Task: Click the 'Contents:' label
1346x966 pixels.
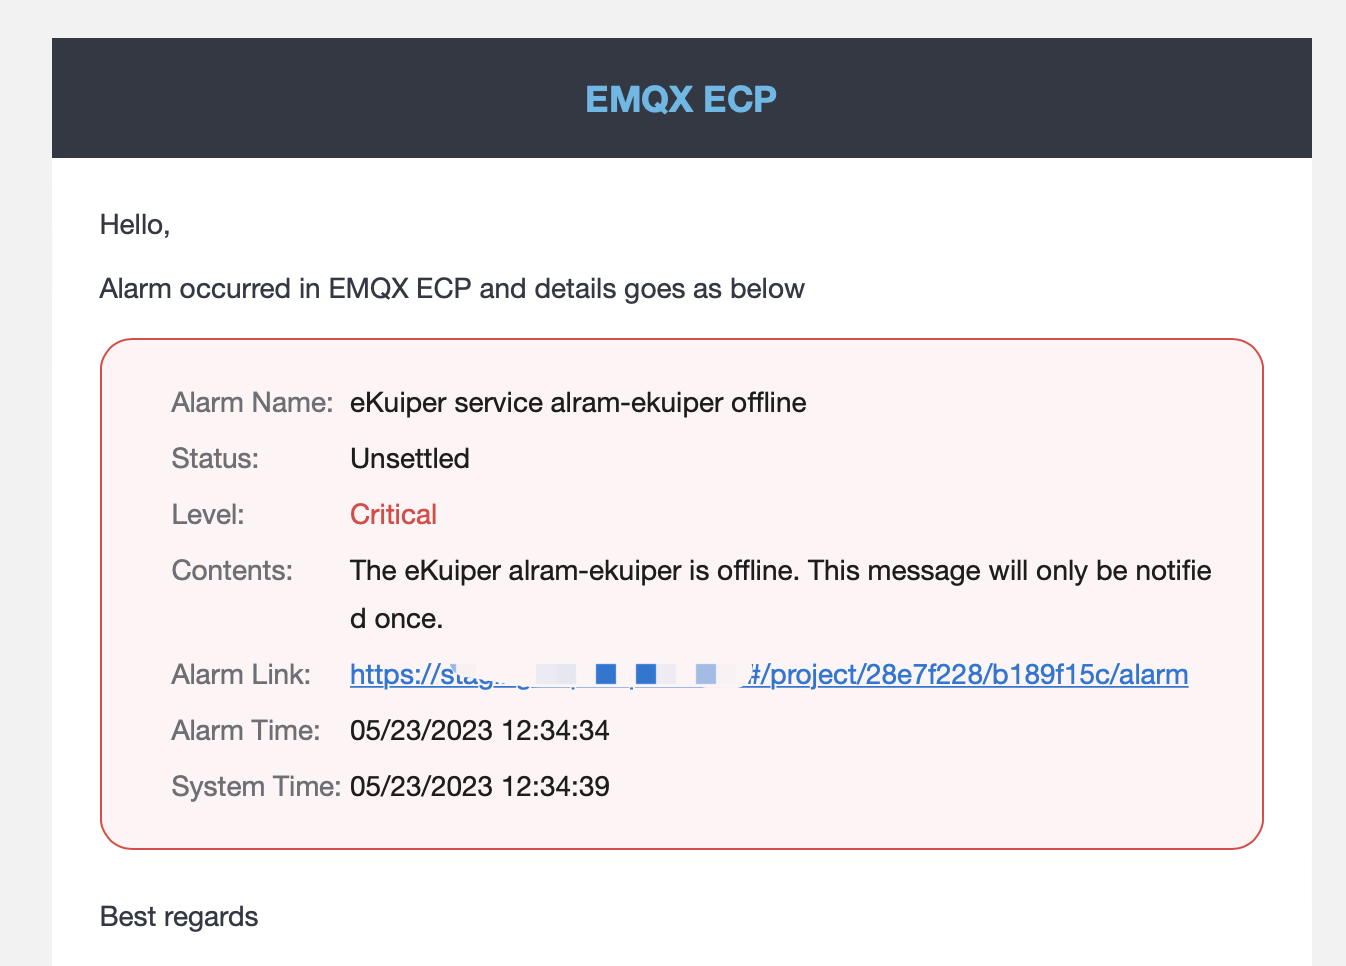Action: tap(232, 571)
